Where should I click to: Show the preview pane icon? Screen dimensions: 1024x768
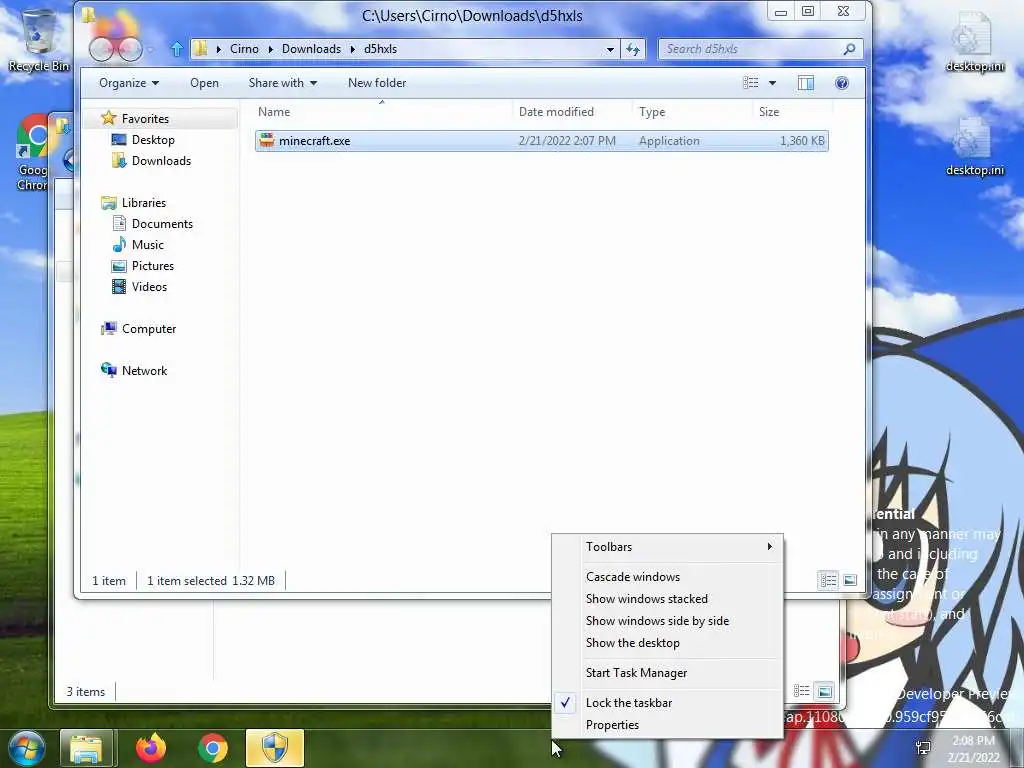coord(806,83)
